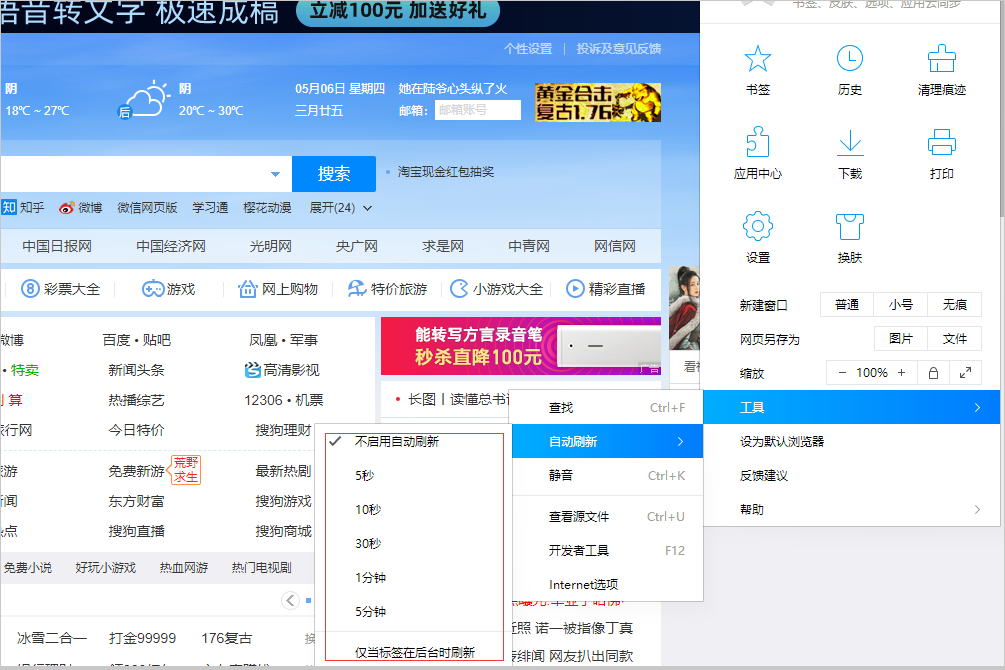Select 5分钟 auto refresh interval
Screen dimensions: 1005x670
tap(415, 611)
